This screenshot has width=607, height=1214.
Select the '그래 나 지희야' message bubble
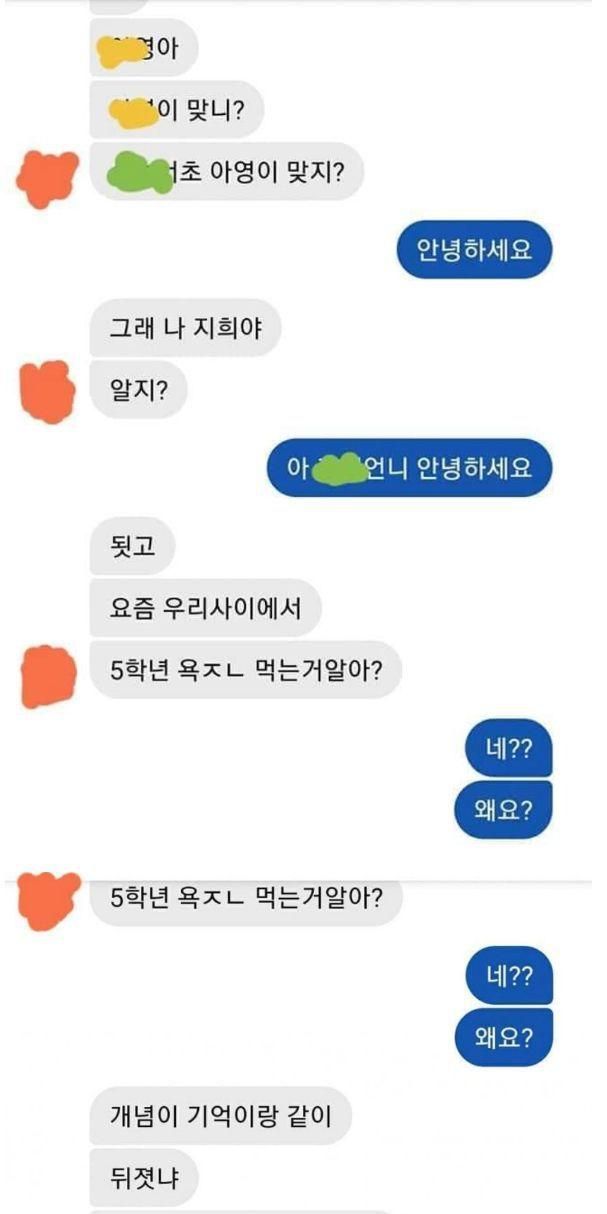click(x=185, y=327)
